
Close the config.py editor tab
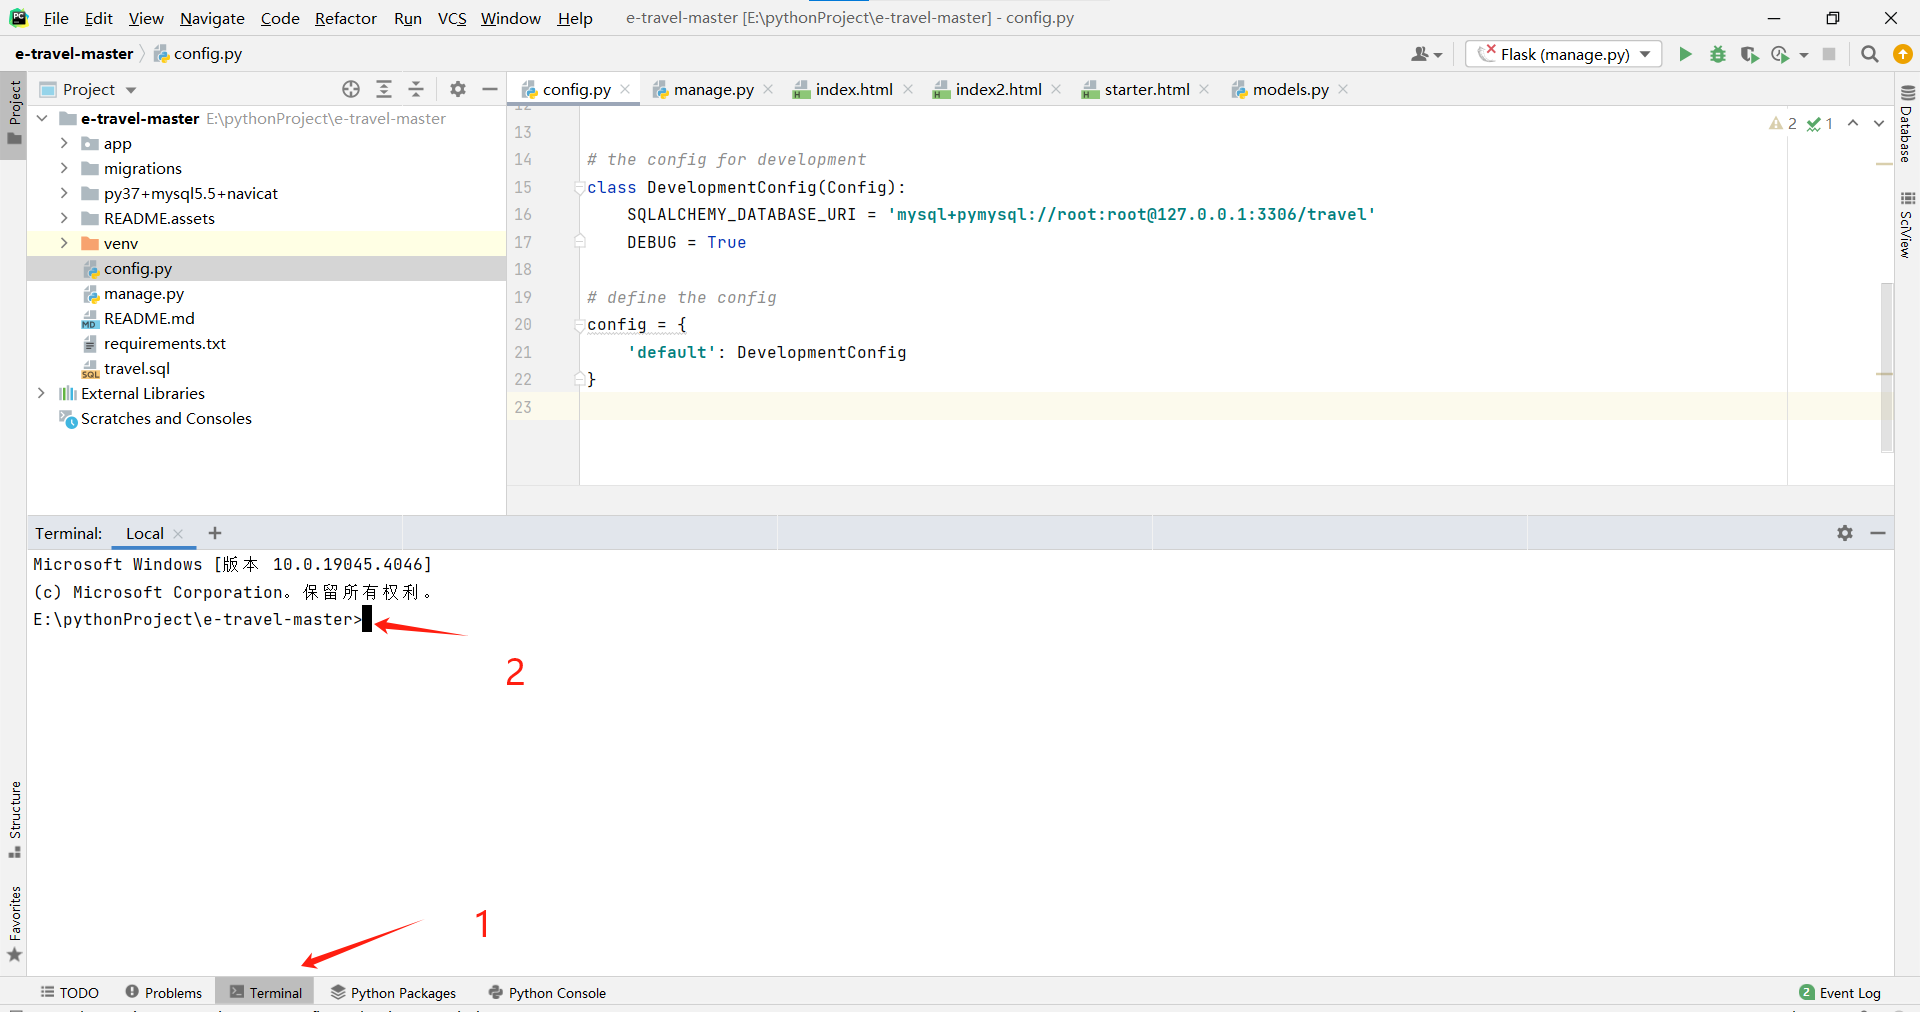[x=625, y=89]
